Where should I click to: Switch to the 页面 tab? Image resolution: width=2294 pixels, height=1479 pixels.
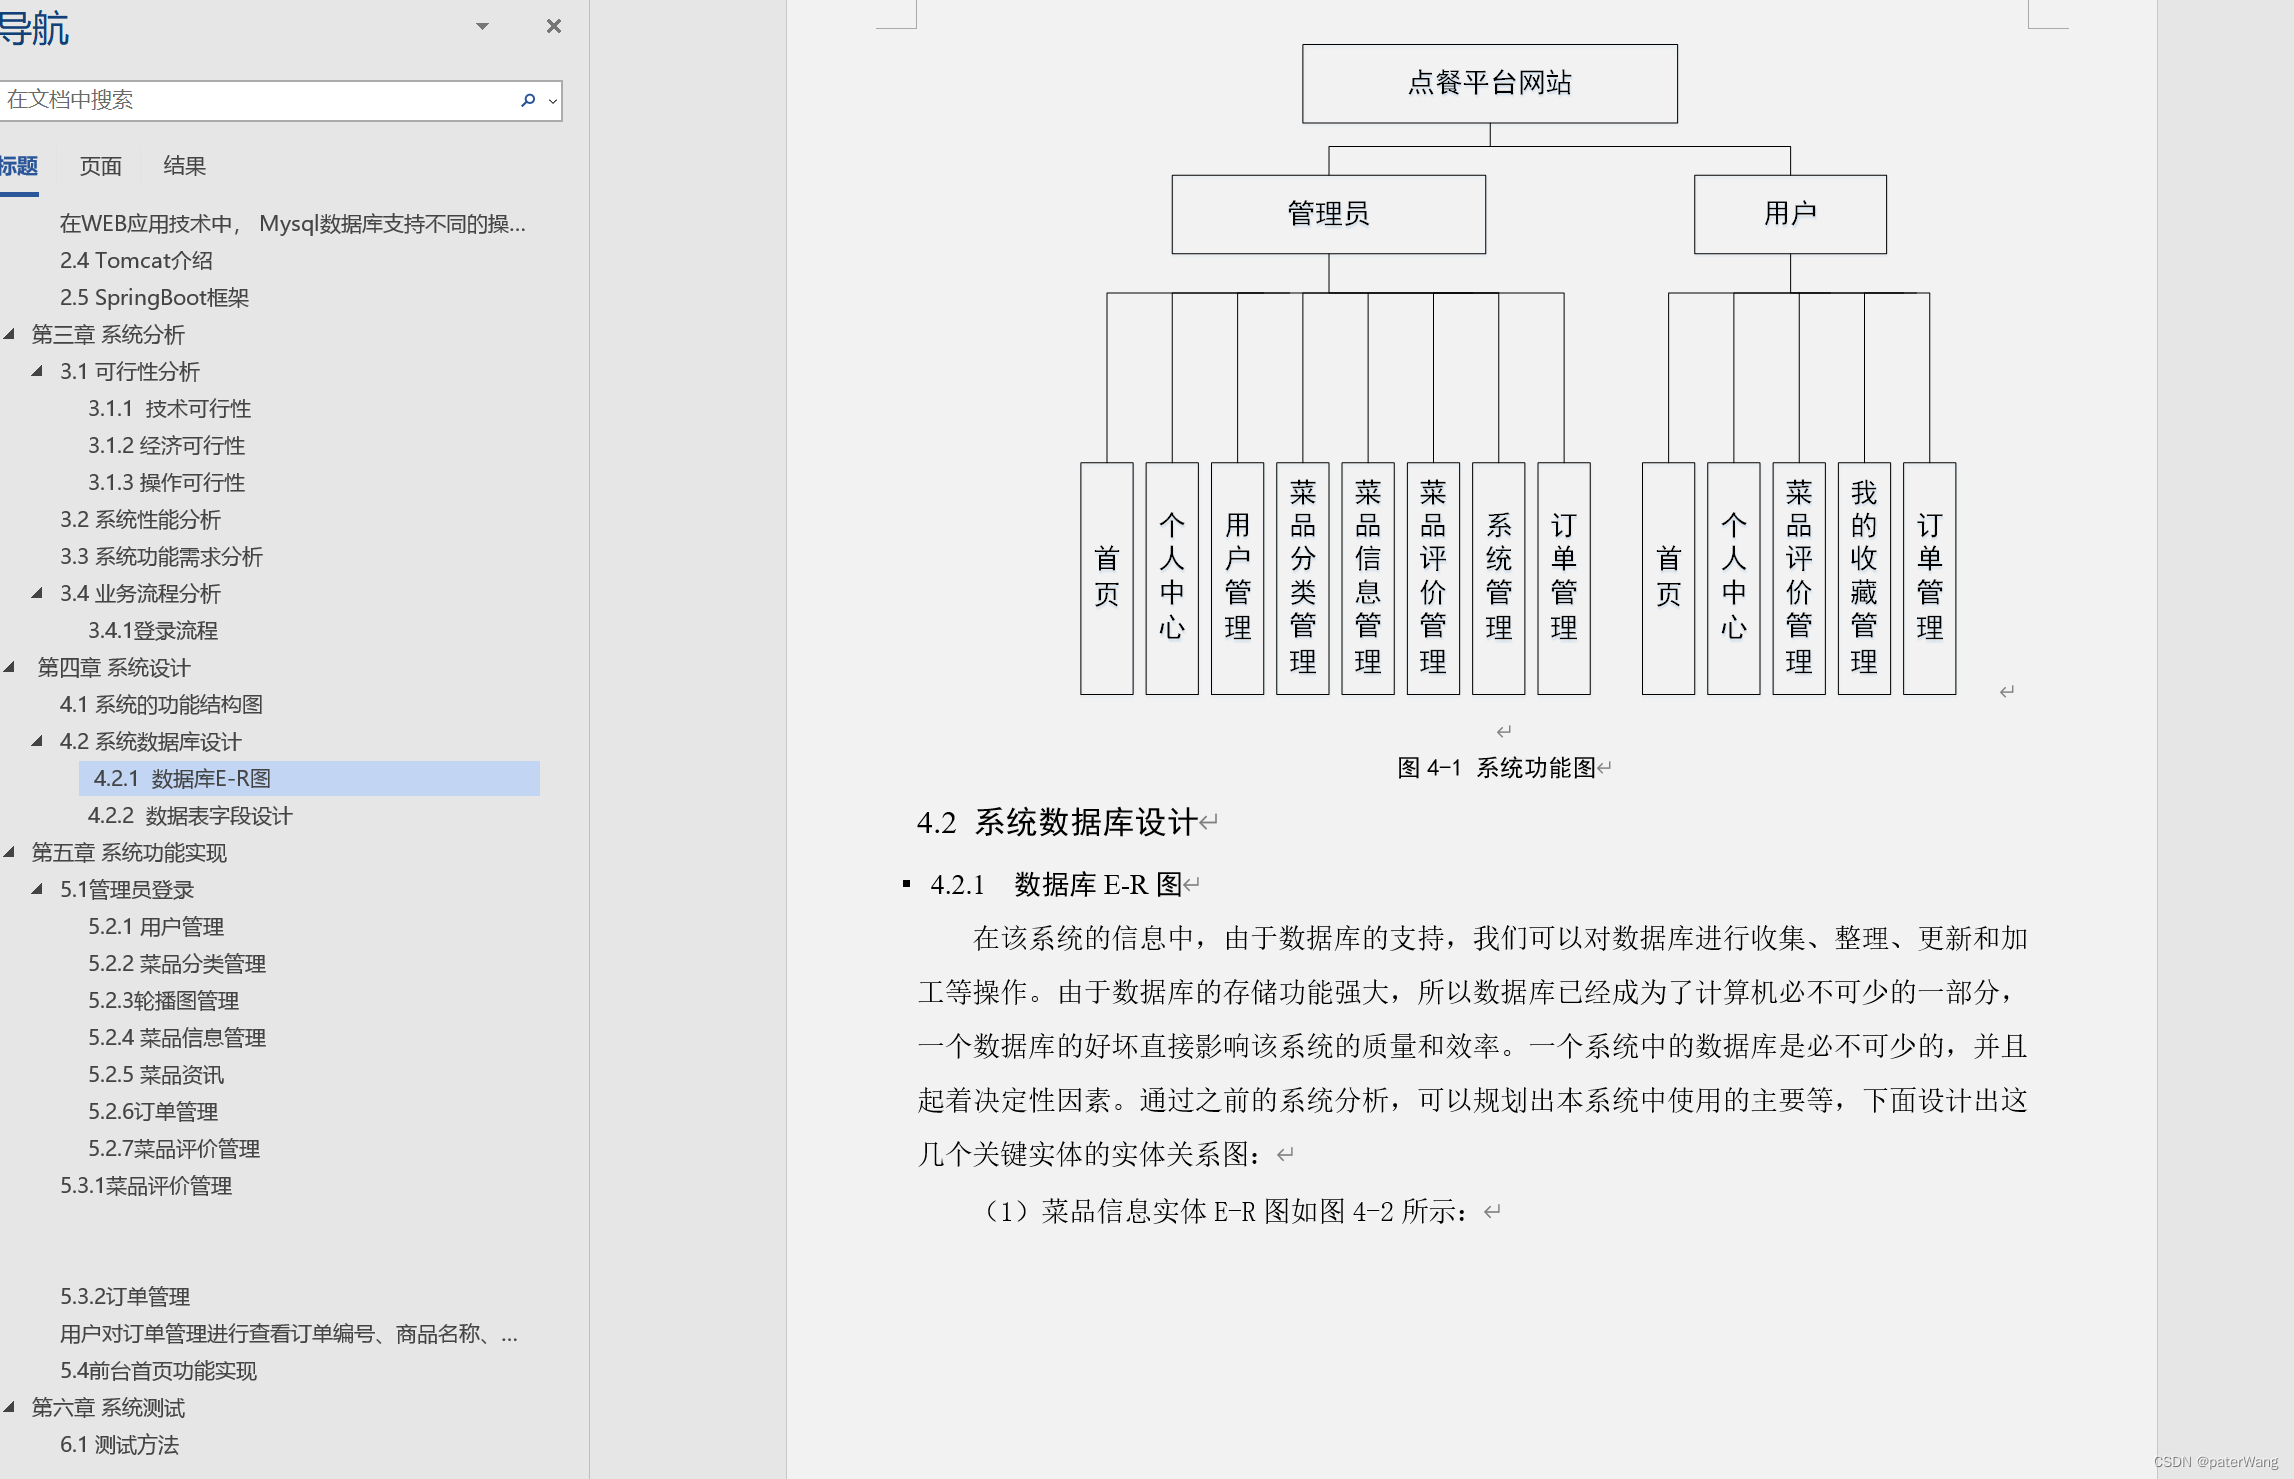(100, 166)
